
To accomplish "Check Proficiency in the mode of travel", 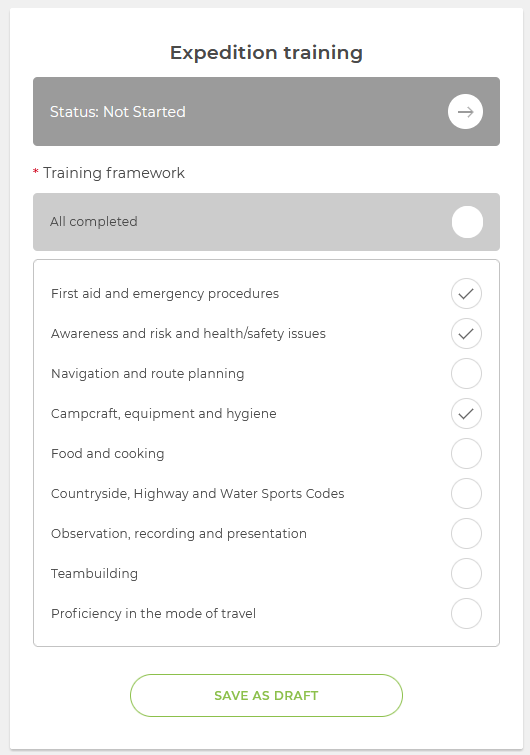I will (466, 613).
